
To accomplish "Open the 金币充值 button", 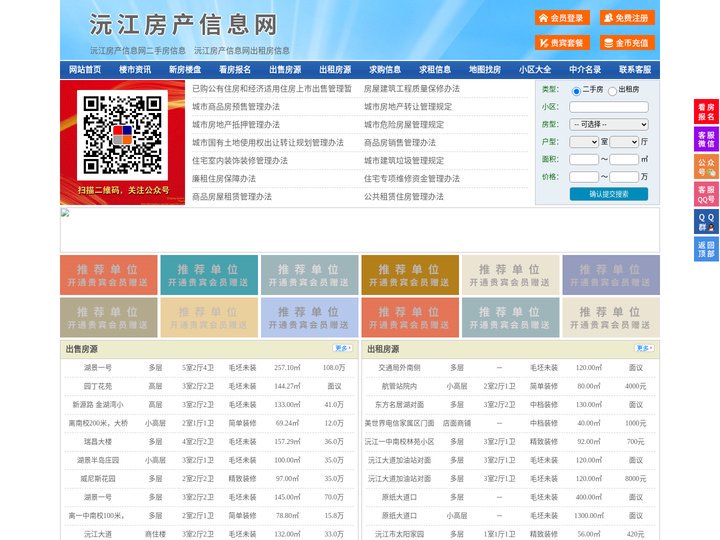I will [x=627, y=43].
